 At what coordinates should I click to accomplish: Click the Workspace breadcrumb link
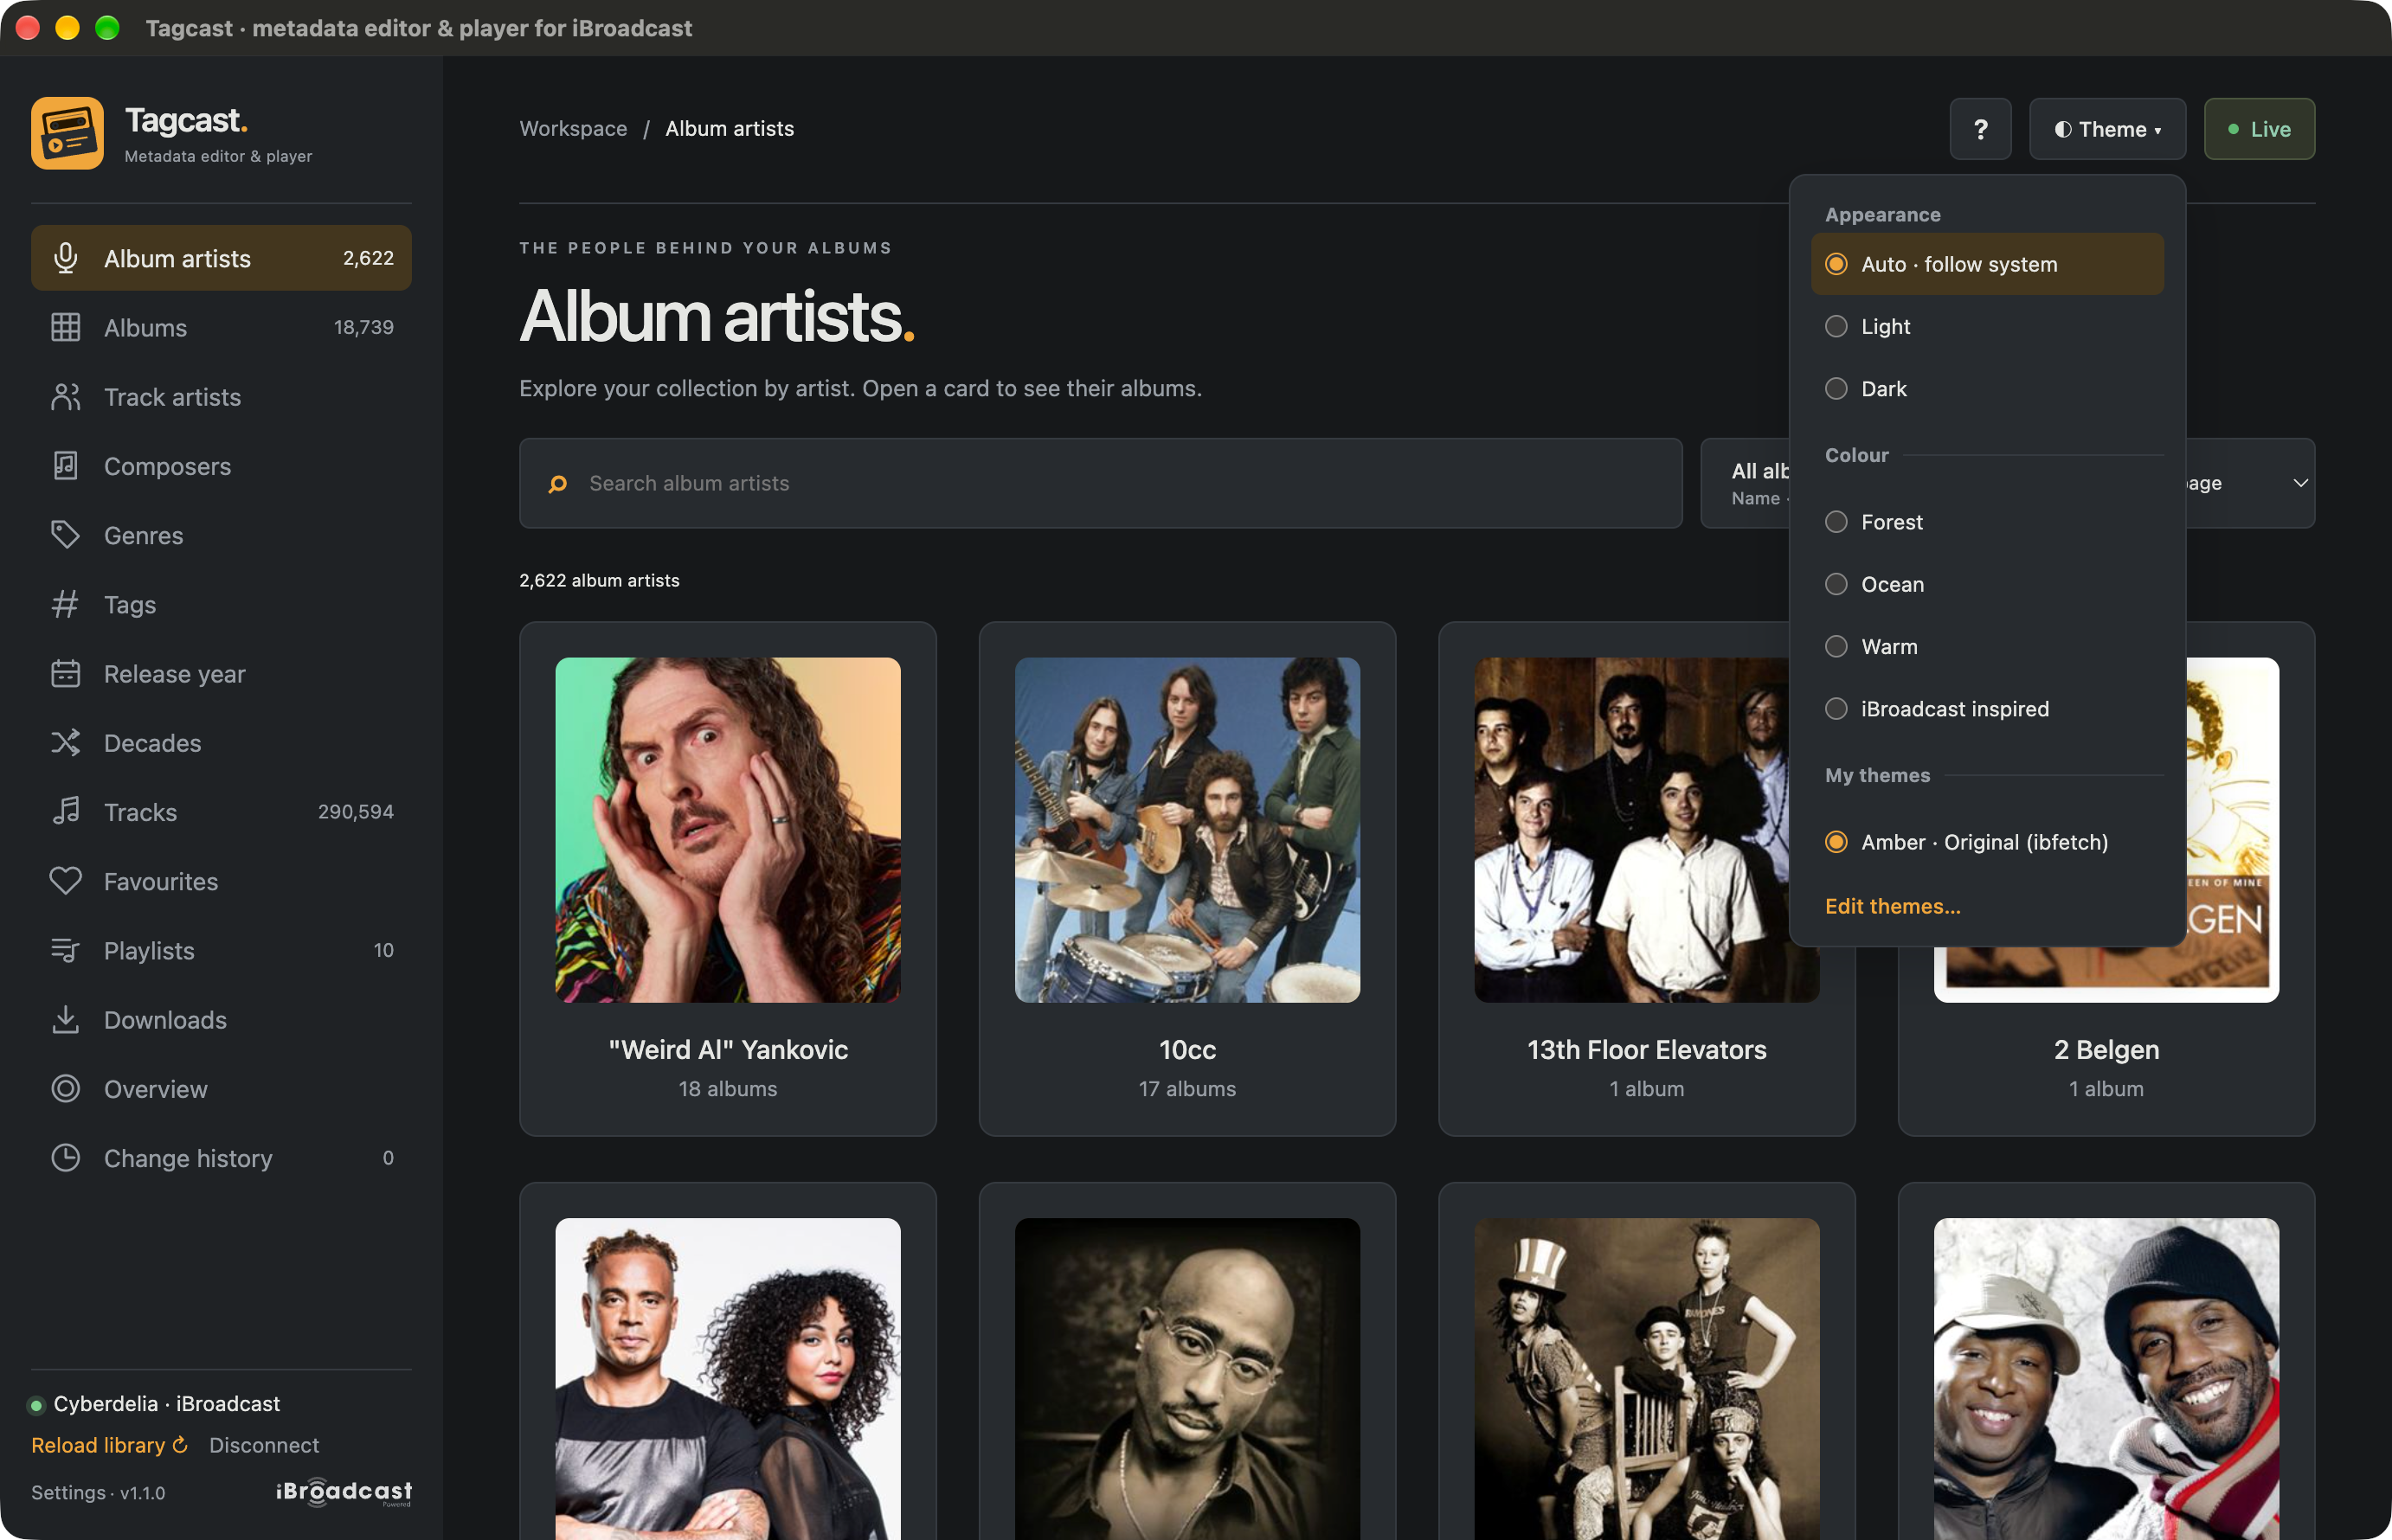(573, 129)
